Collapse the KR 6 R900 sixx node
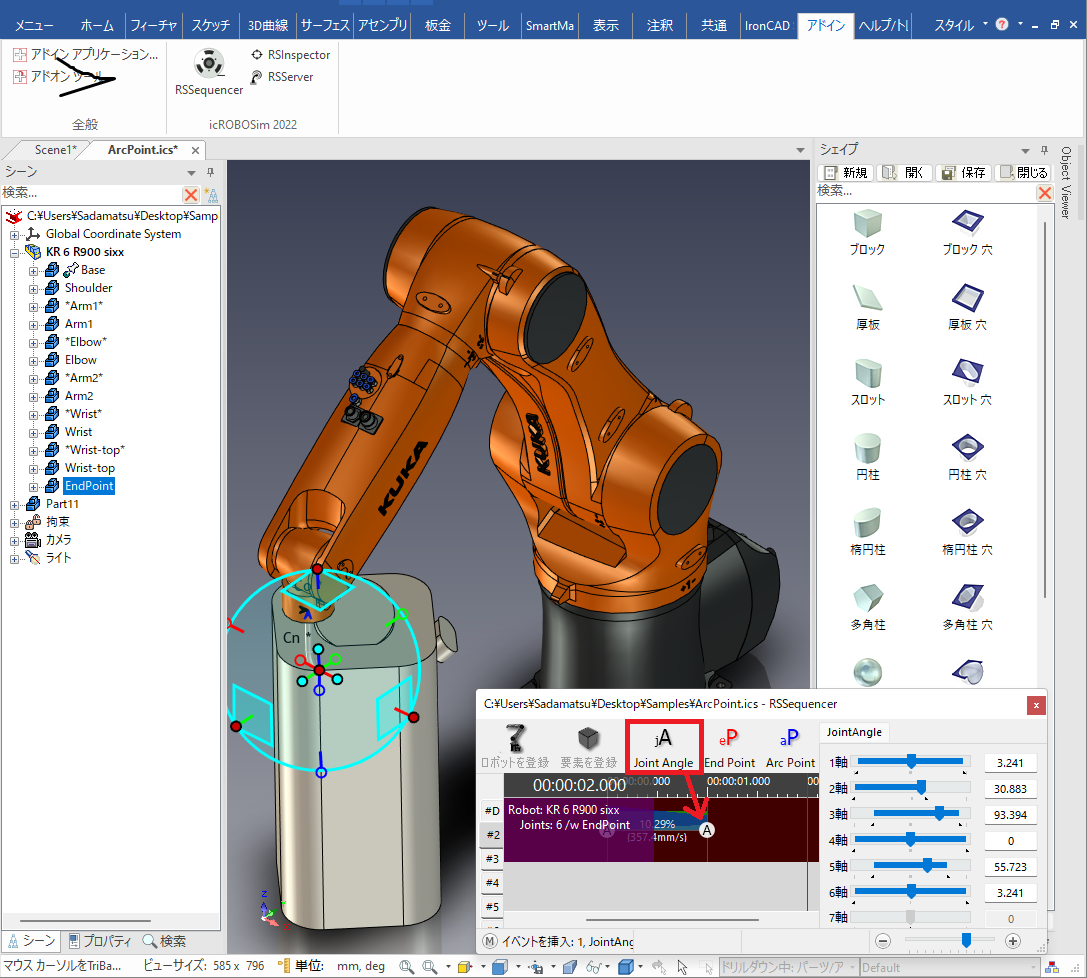 (x=15, y=252)
